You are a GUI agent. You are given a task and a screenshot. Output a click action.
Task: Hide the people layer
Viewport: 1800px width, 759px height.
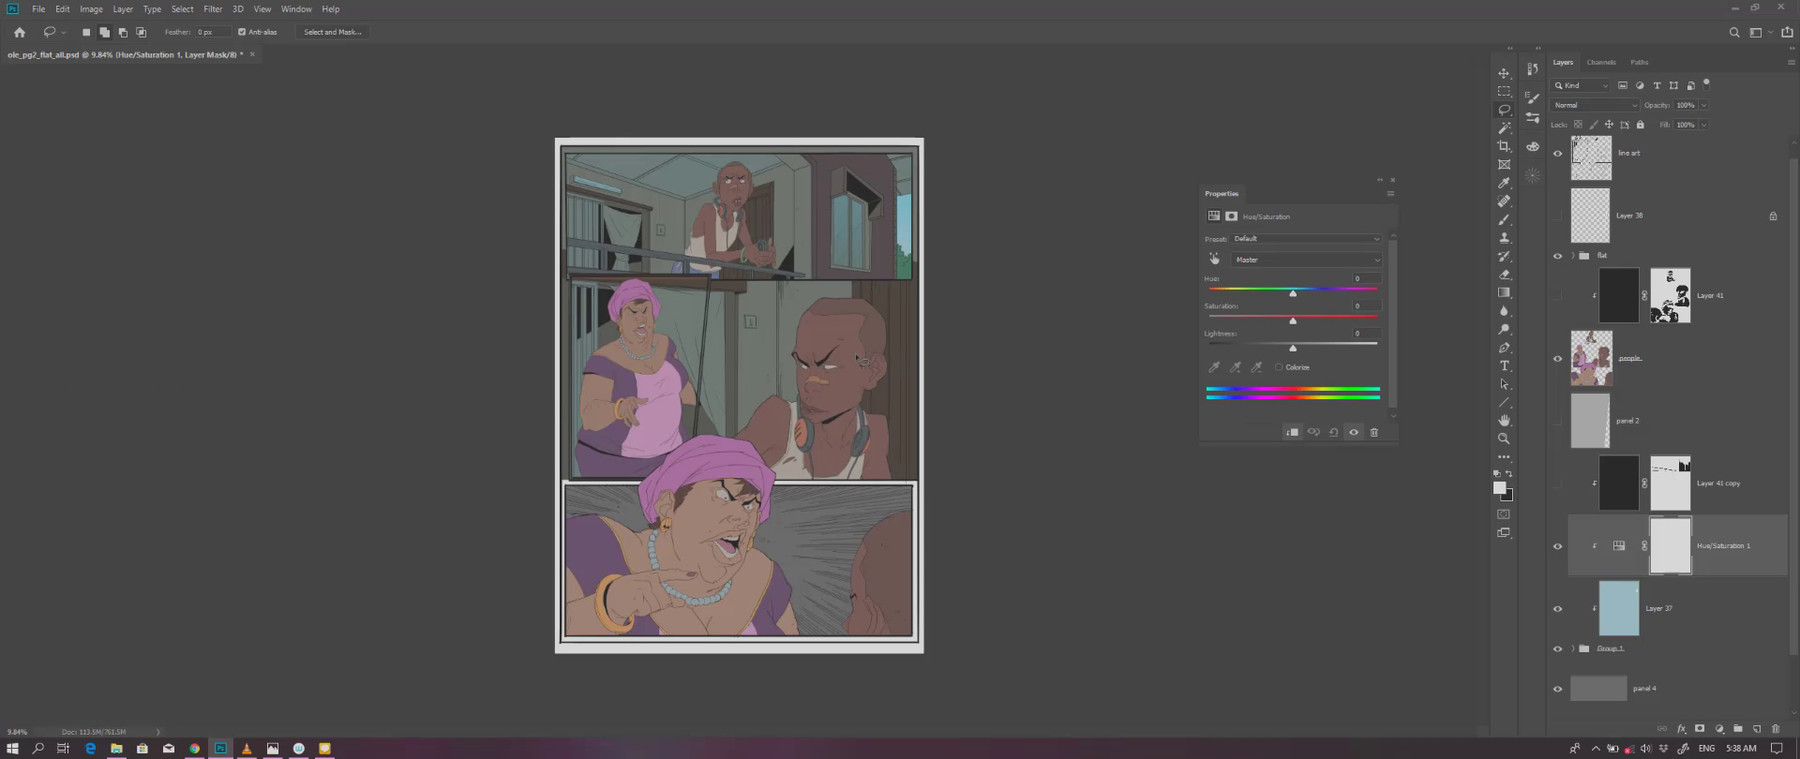(x=1557, y=358)
